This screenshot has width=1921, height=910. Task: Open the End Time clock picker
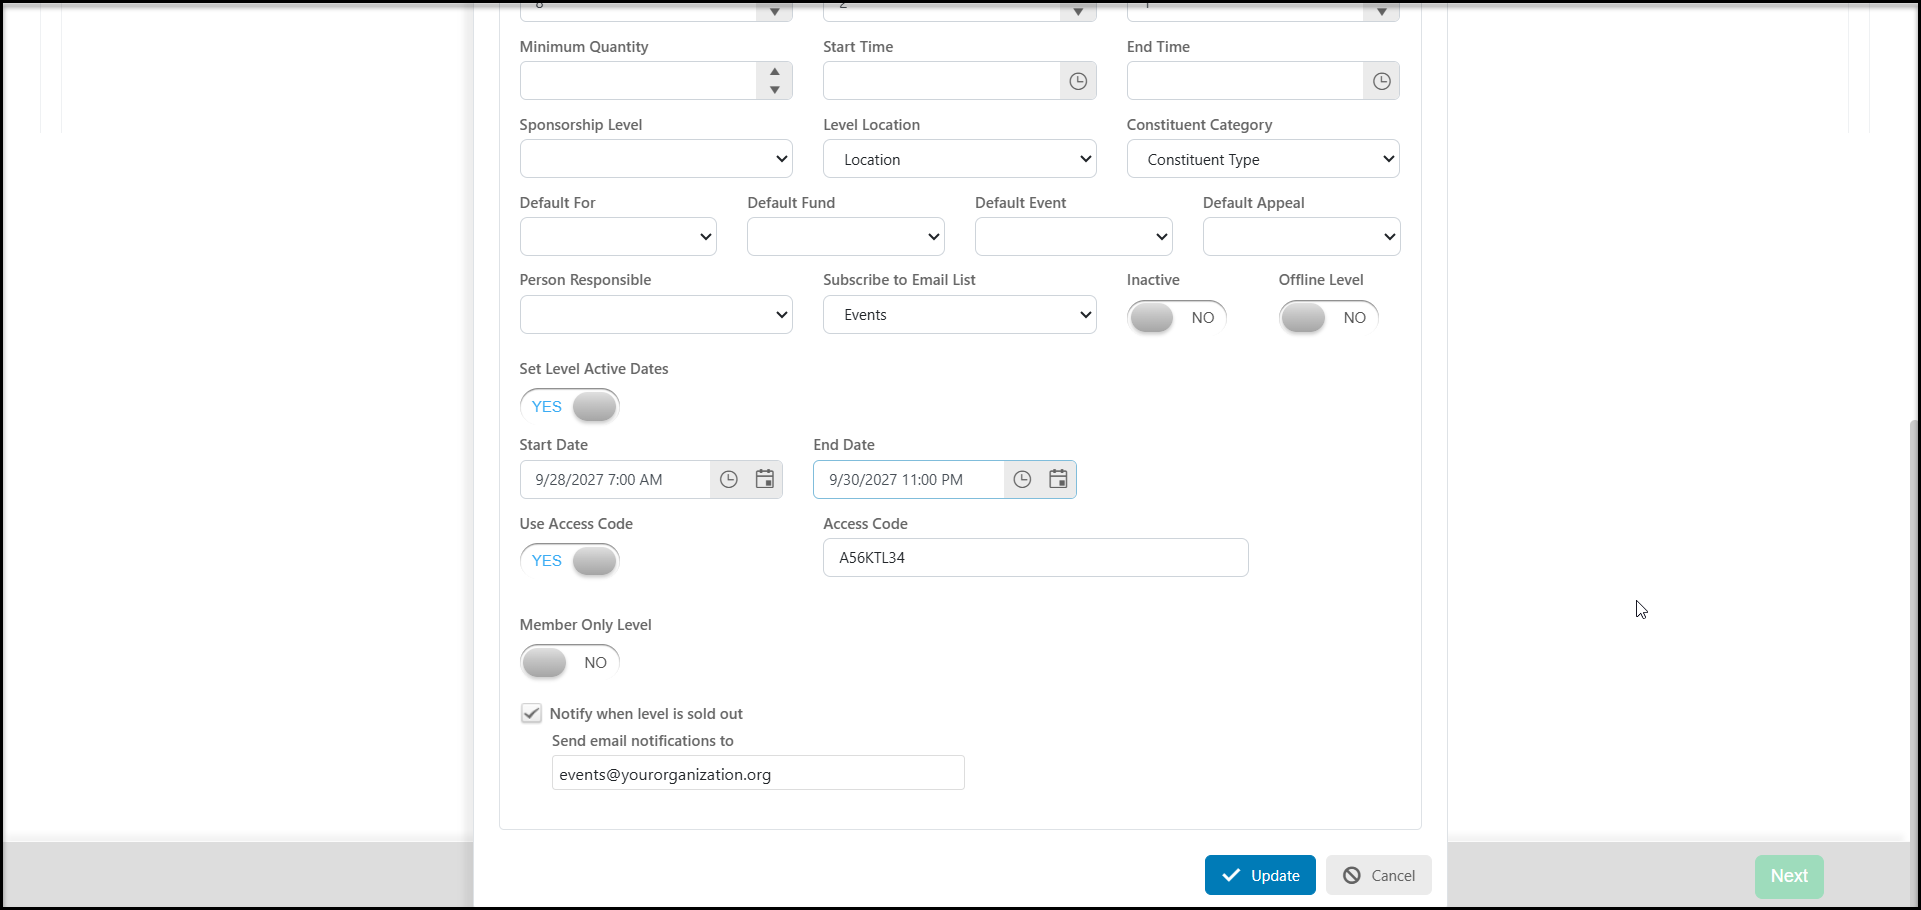tap(1381, 81)
